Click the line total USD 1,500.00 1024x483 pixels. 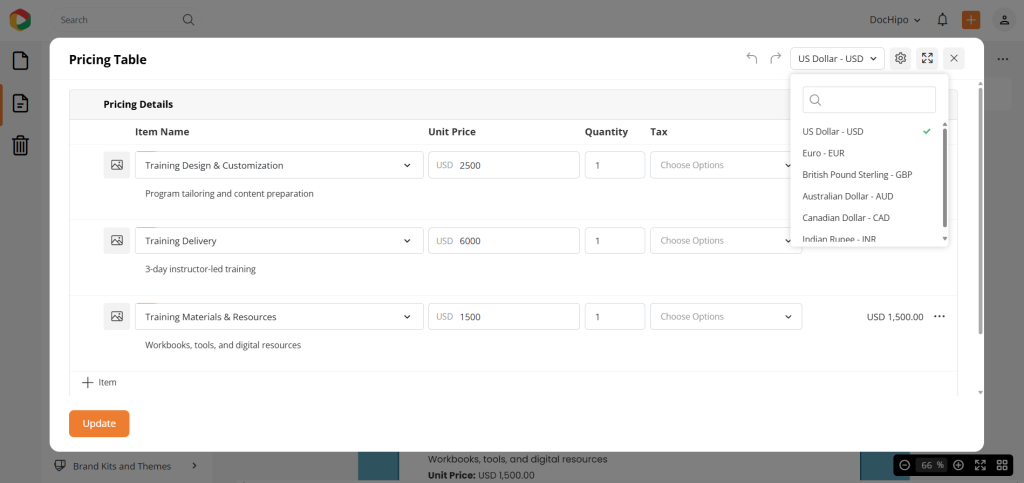[895, 317]
